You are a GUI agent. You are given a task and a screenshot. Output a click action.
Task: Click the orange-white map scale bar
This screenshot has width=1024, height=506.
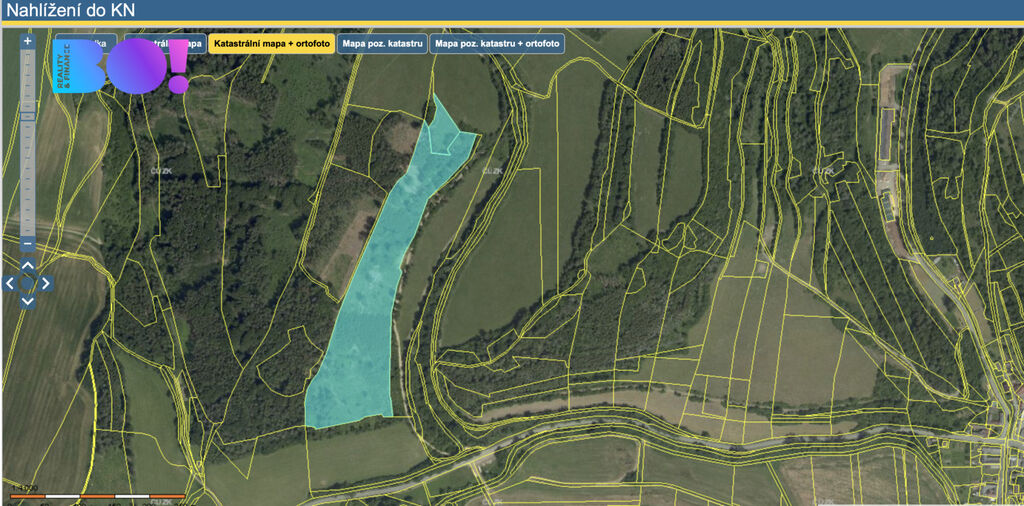coord(97,496)
